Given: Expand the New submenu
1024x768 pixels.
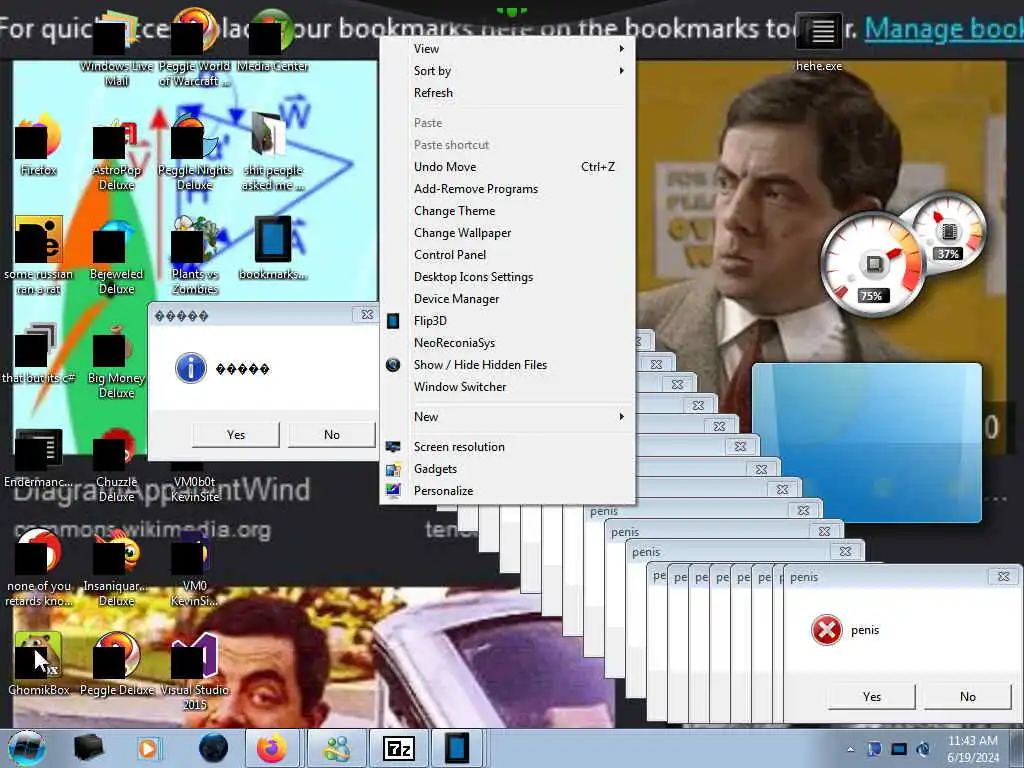Looking at the screenshot, I should click(x=508, y=417).
